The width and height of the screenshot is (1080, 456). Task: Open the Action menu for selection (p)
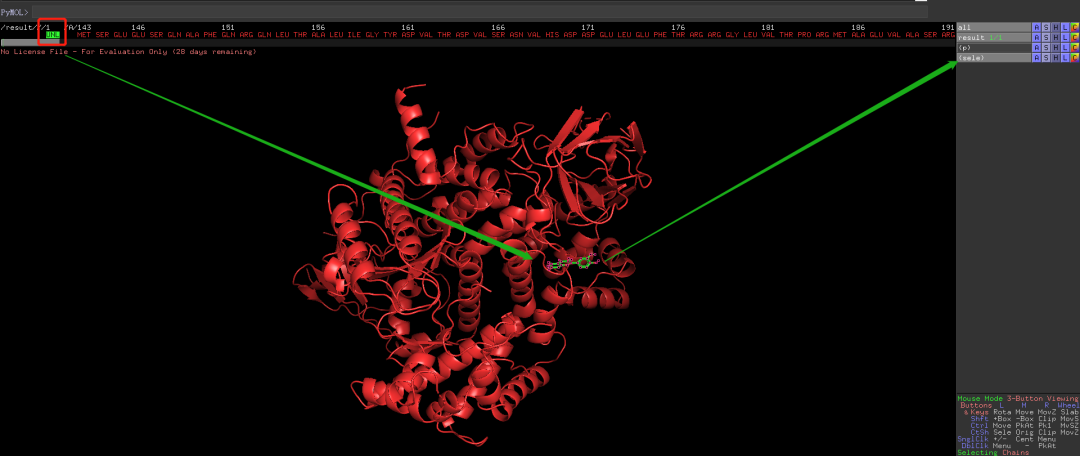coord(1037,48)
